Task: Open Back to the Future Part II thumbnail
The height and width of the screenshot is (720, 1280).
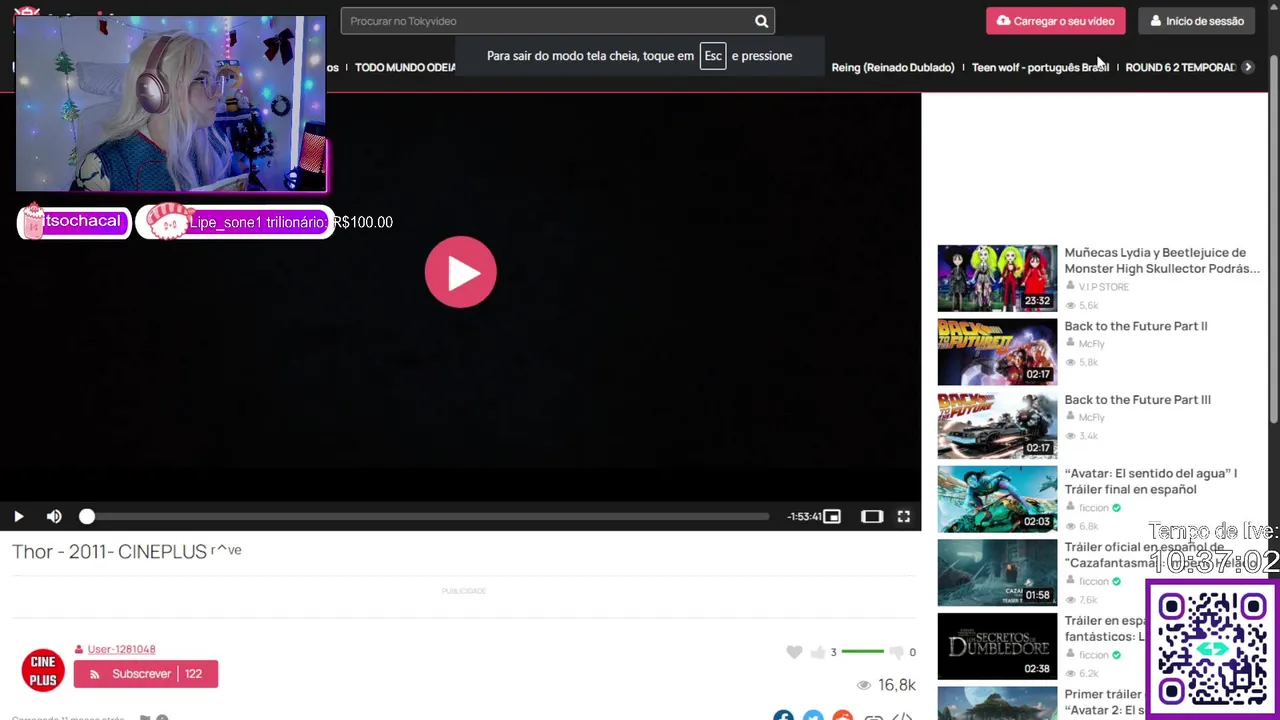Action: [997, 352]
